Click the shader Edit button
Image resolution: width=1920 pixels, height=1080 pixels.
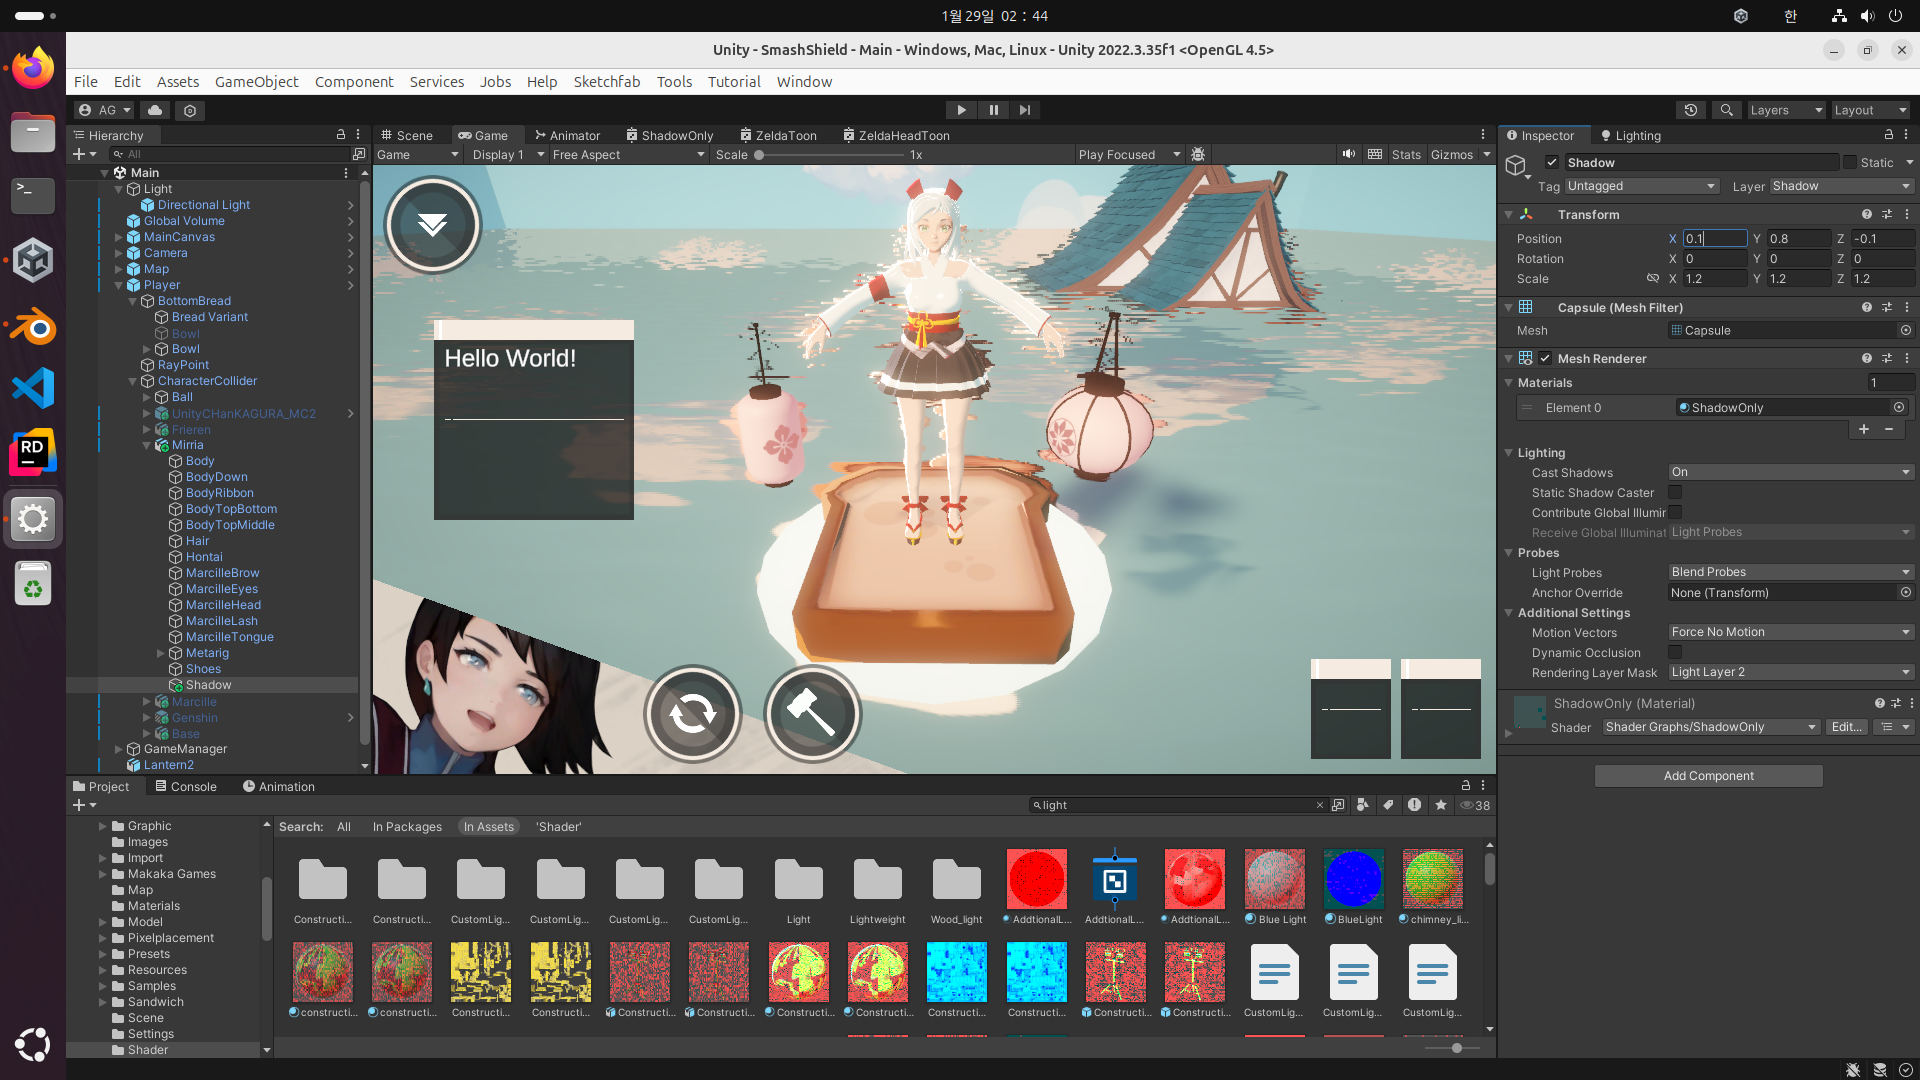pos(1846,727)
